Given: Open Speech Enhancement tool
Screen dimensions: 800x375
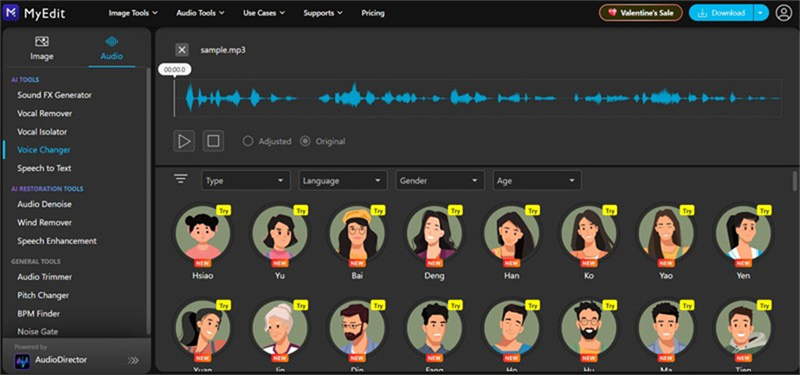Looking at the screenshot, I should 57,241.
